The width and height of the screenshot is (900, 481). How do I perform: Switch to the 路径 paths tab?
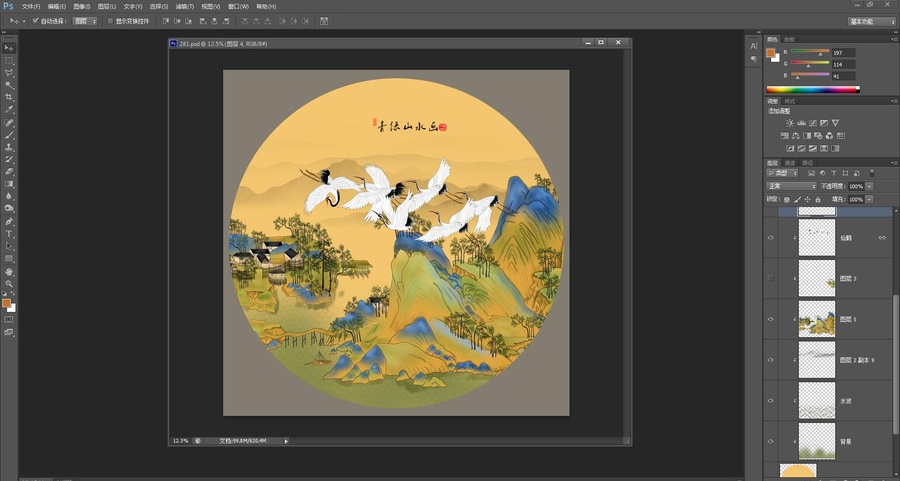(808, 162)
